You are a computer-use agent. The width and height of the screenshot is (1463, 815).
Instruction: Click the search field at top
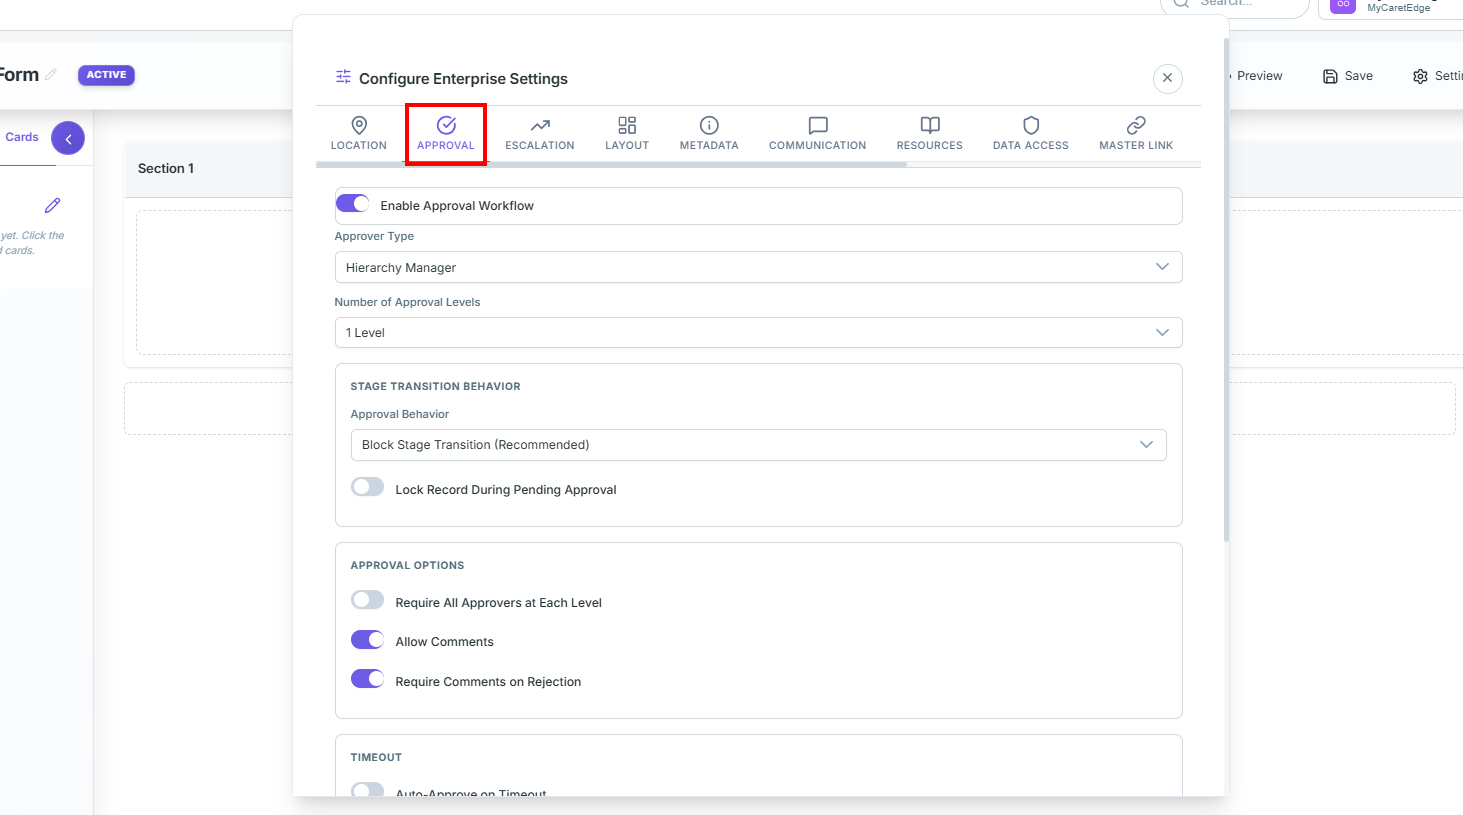(x=1235, y=5)
